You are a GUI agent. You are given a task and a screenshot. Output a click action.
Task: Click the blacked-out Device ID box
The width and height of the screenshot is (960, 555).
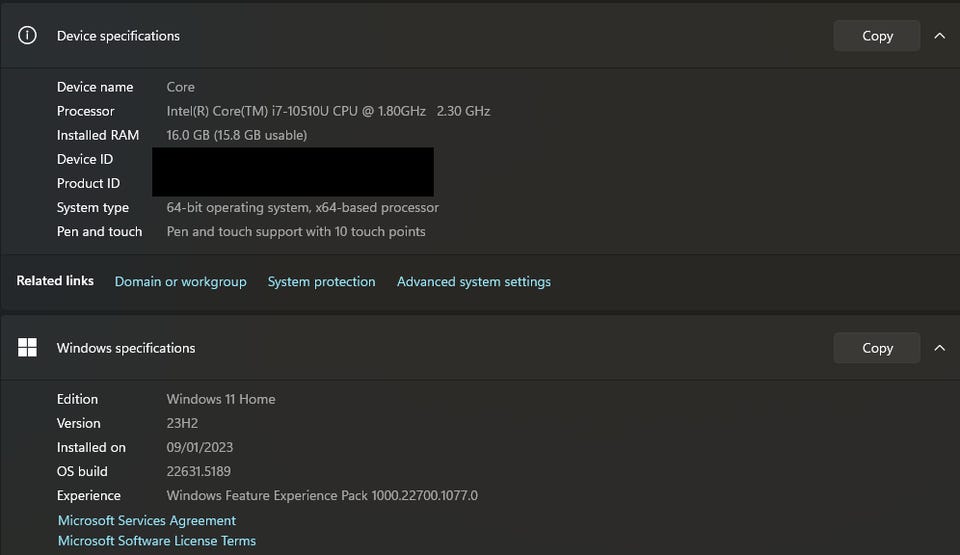tap(292, 160)
